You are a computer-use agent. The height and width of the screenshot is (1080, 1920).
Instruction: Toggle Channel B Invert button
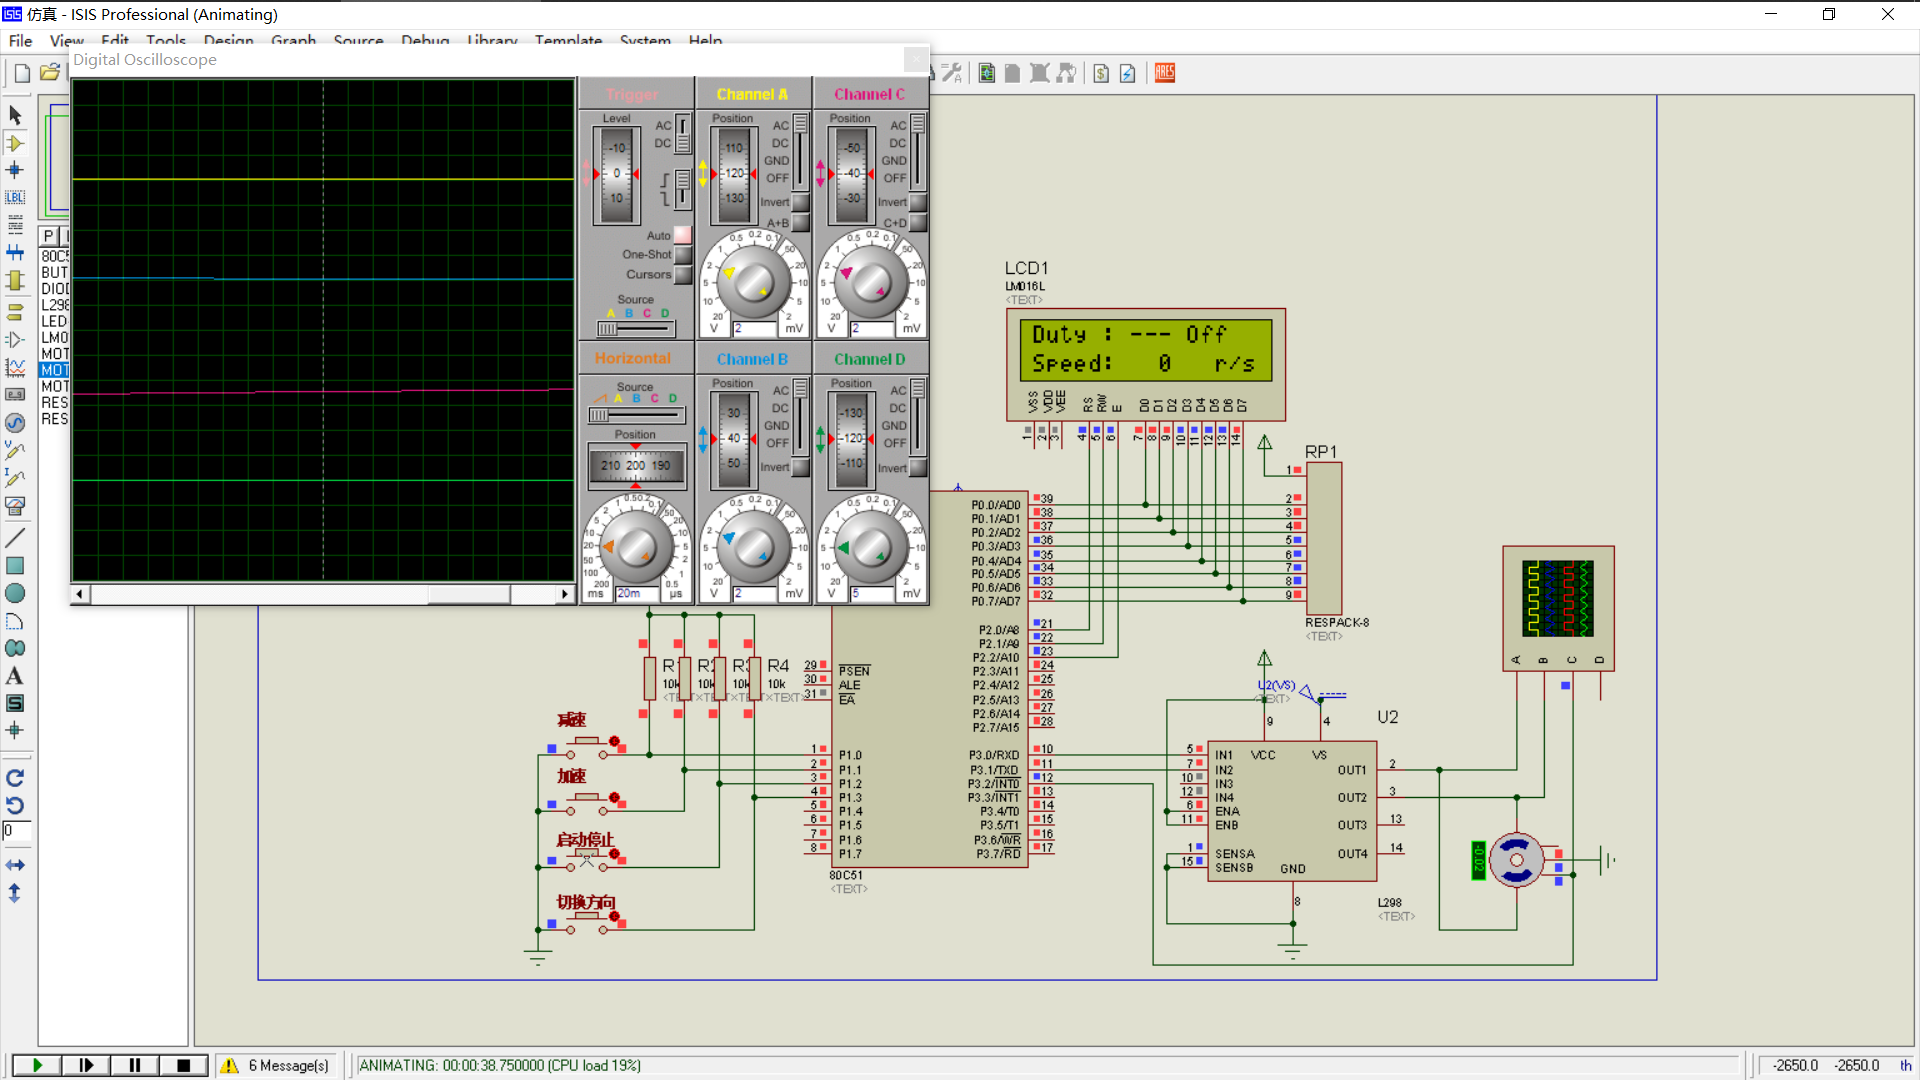[800, 467]
